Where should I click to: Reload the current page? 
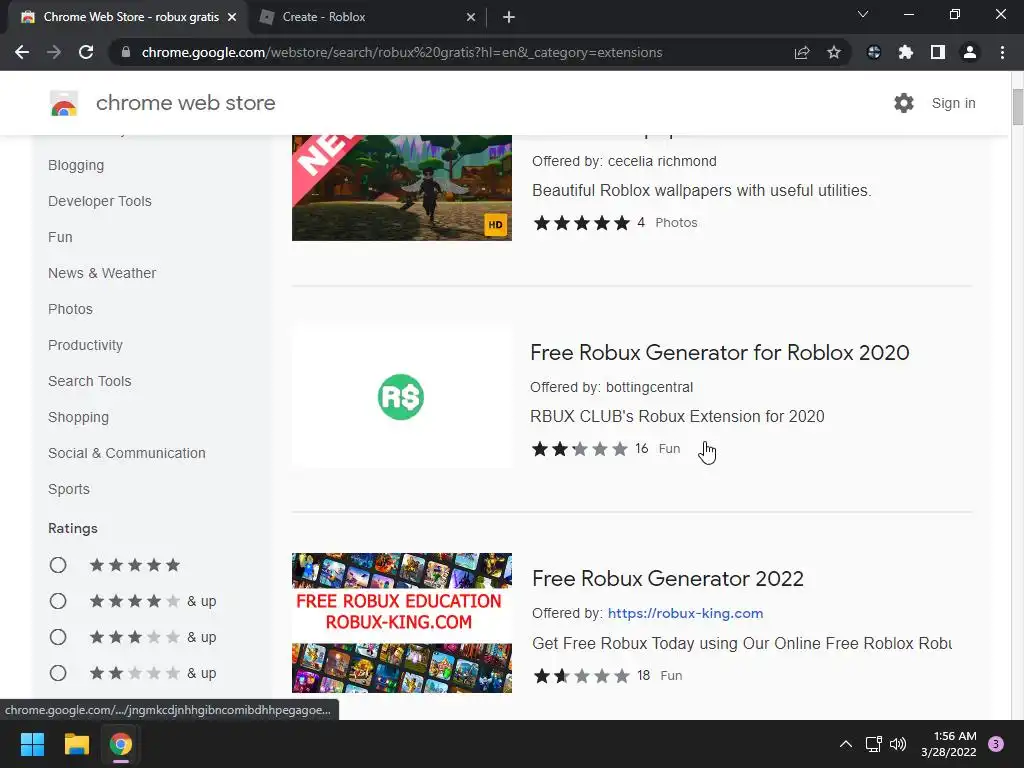86,52
